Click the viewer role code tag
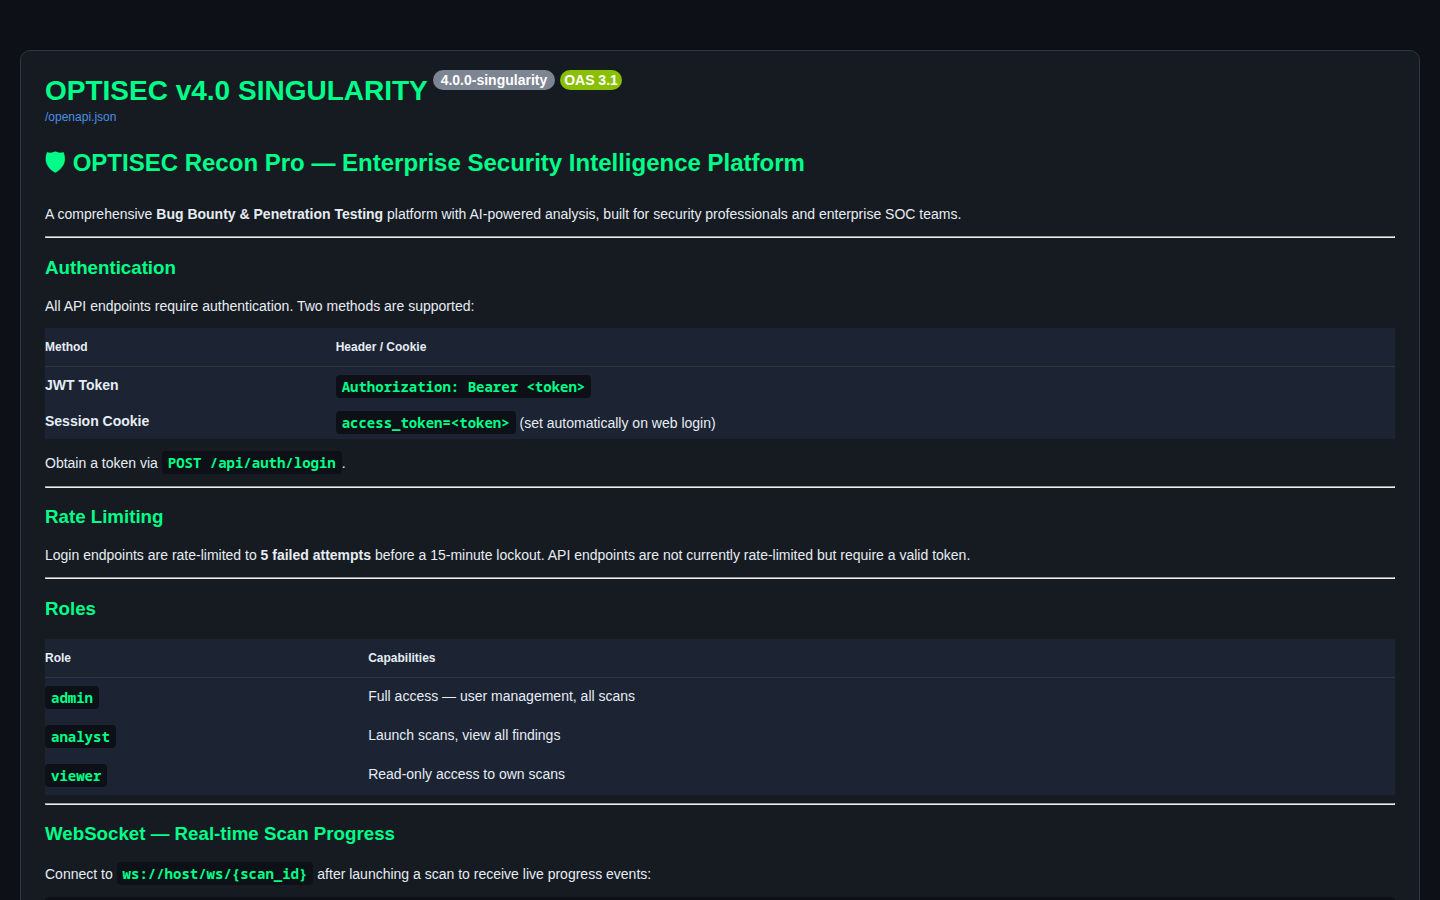The height and width of the screenshot is (900, 1440). click(76, 776)
